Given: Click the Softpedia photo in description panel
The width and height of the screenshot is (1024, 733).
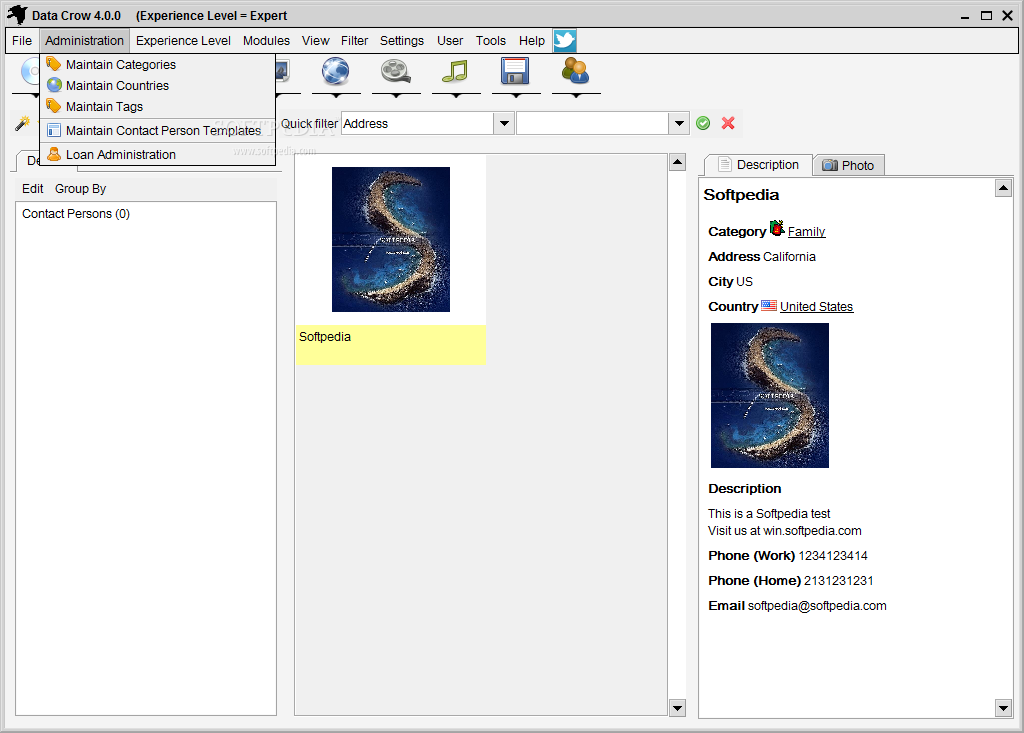Looking at the screenshot, I should (x=769, y=395).
